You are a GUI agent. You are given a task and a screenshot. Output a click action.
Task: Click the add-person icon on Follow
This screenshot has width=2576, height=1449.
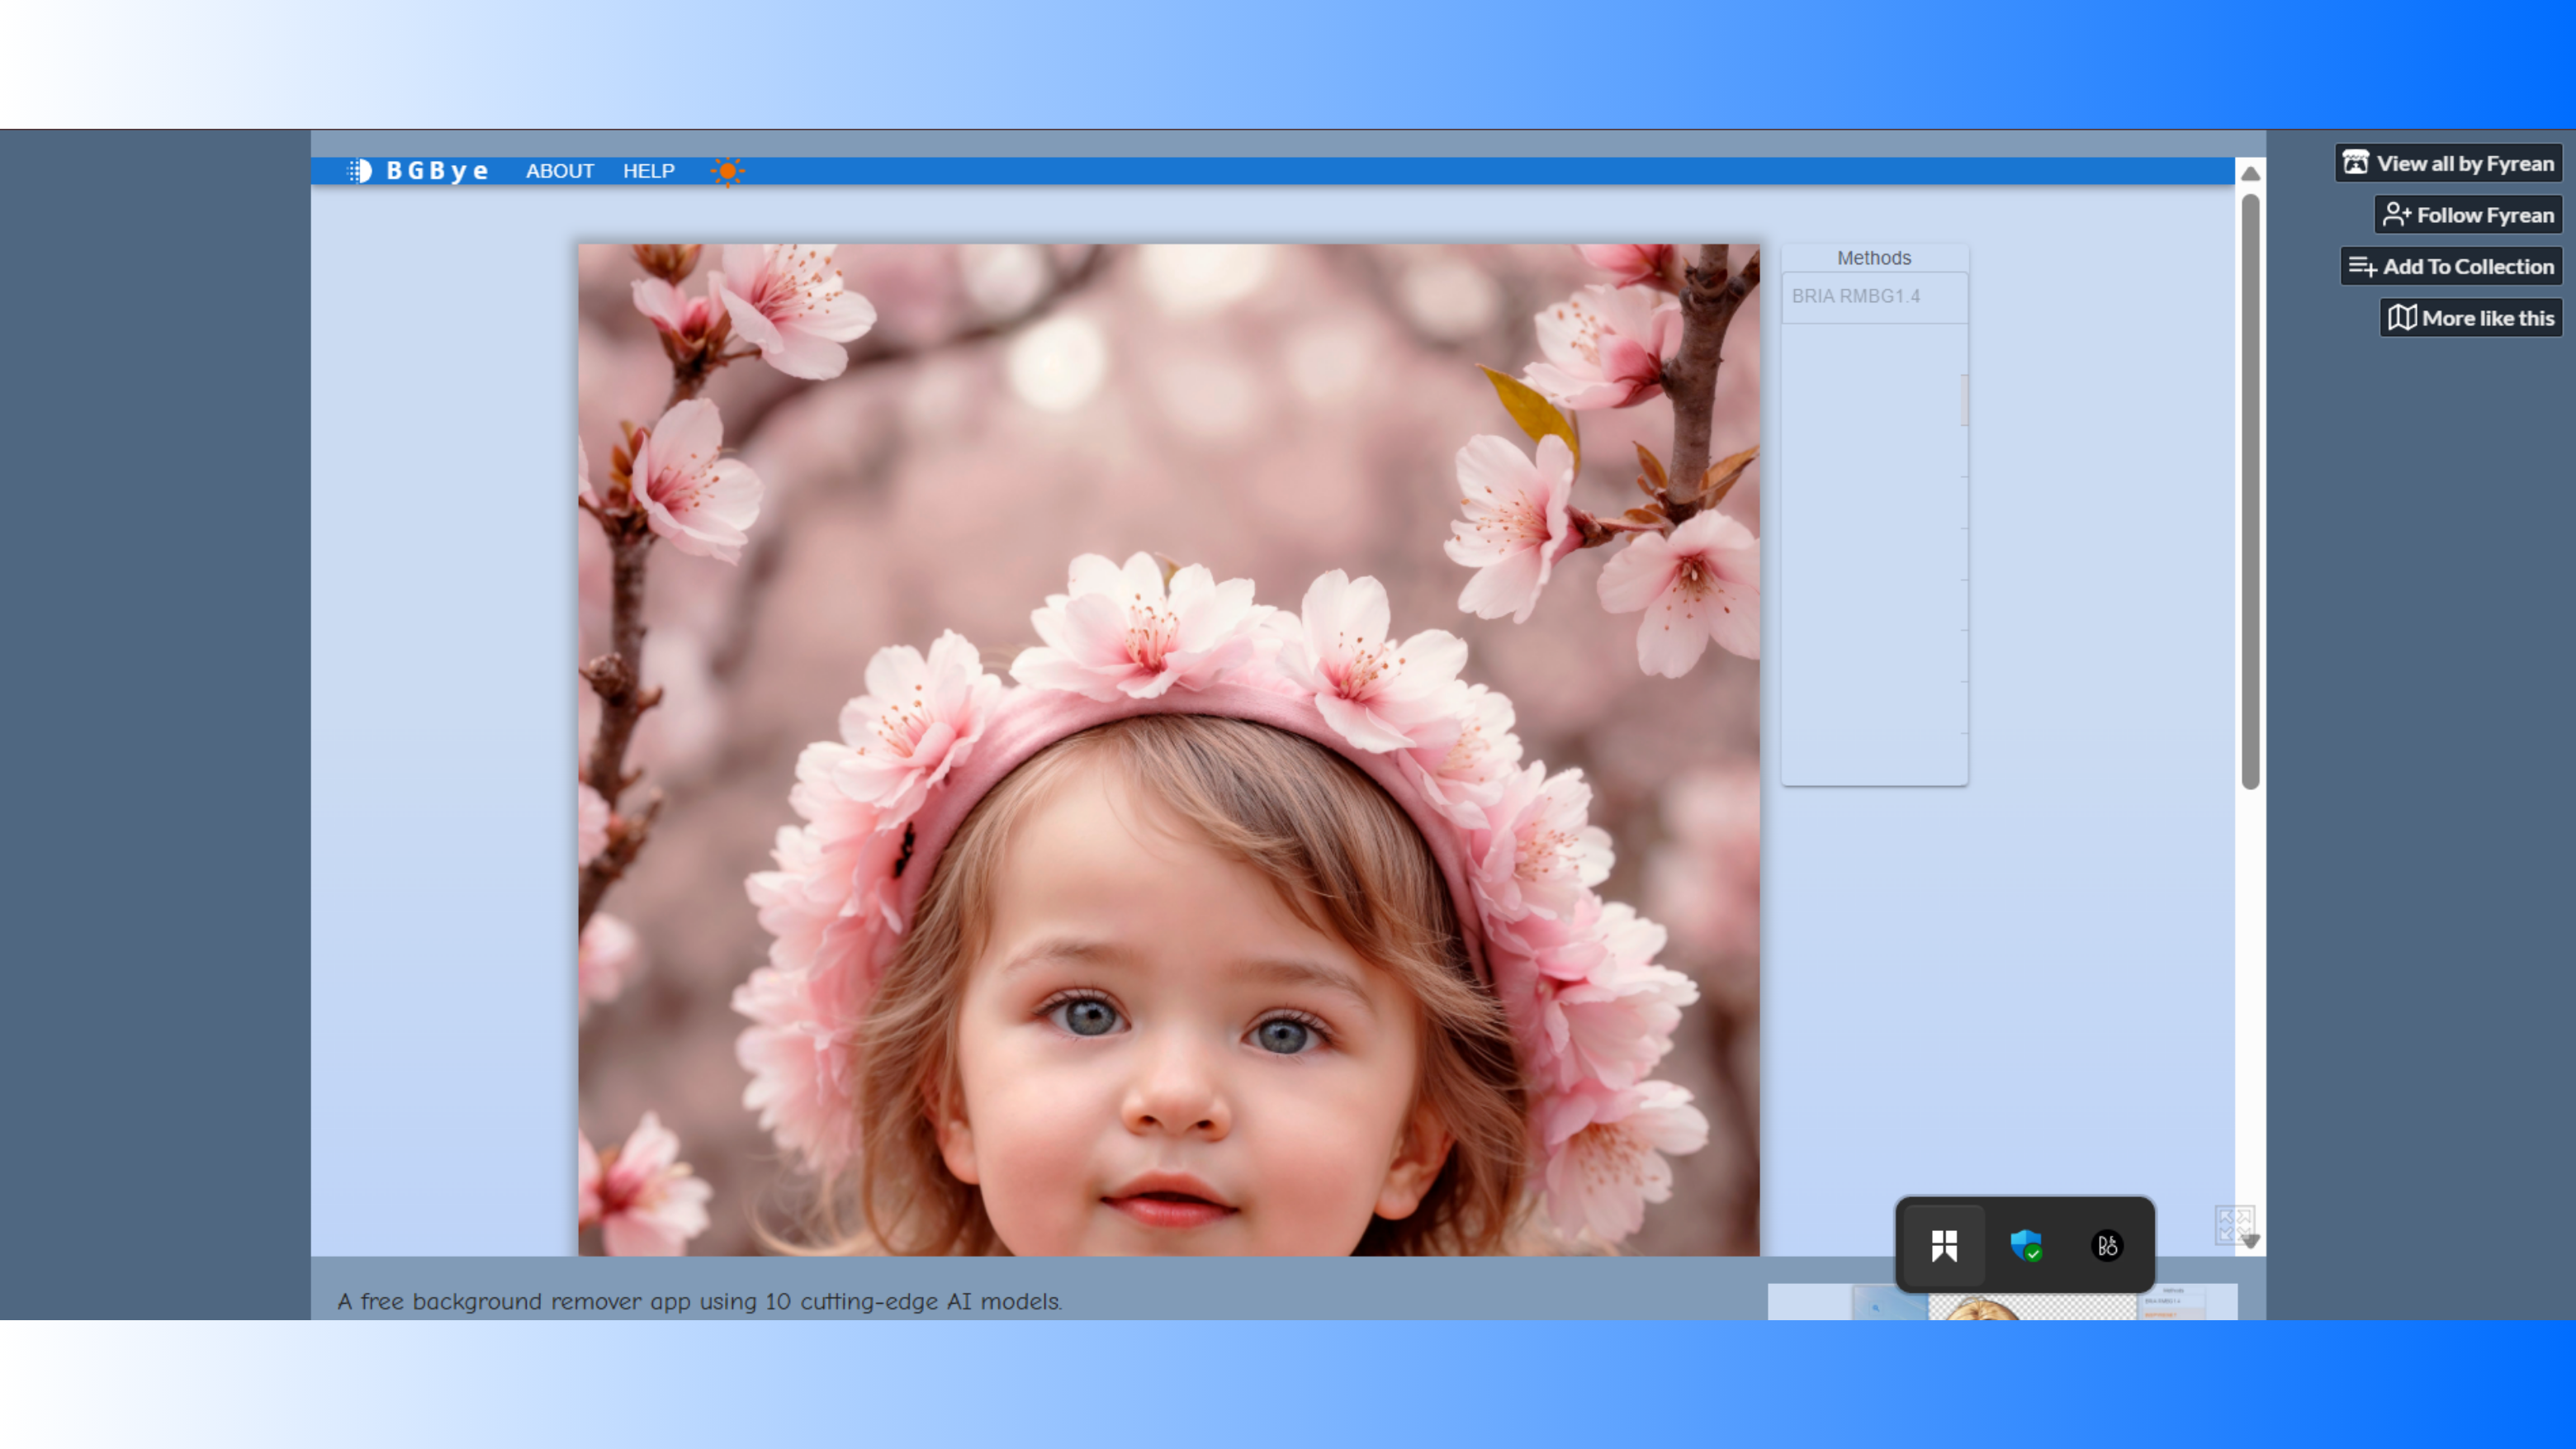[2396, 215]
